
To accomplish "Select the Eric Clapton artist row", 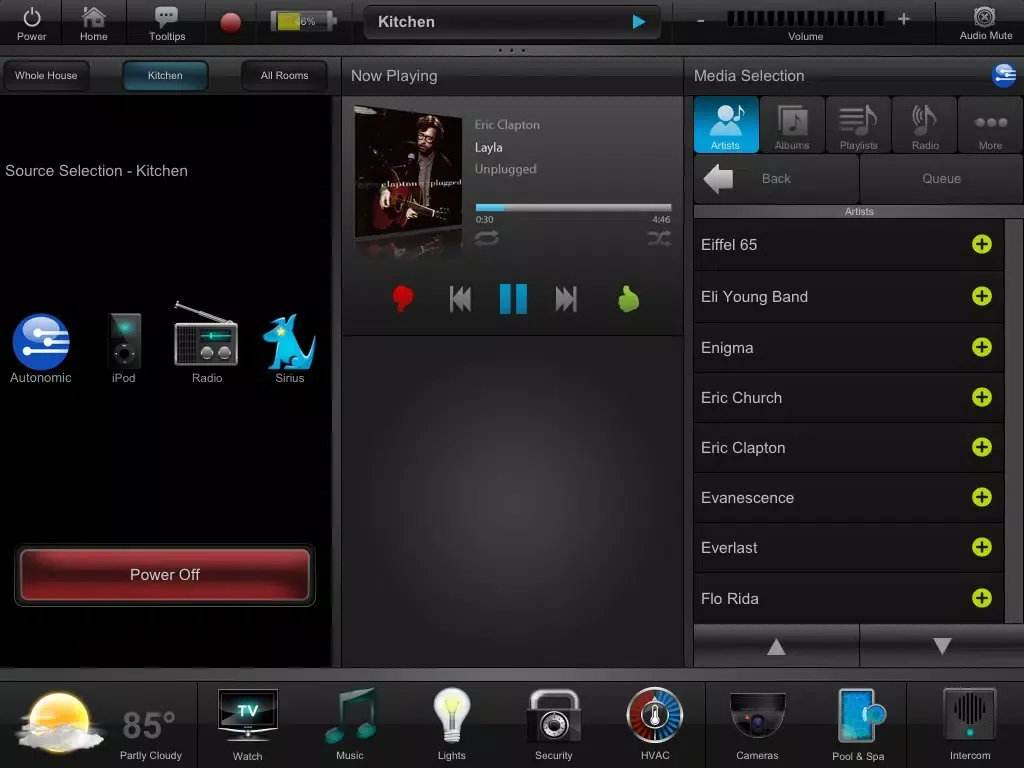I will [848, 448].
